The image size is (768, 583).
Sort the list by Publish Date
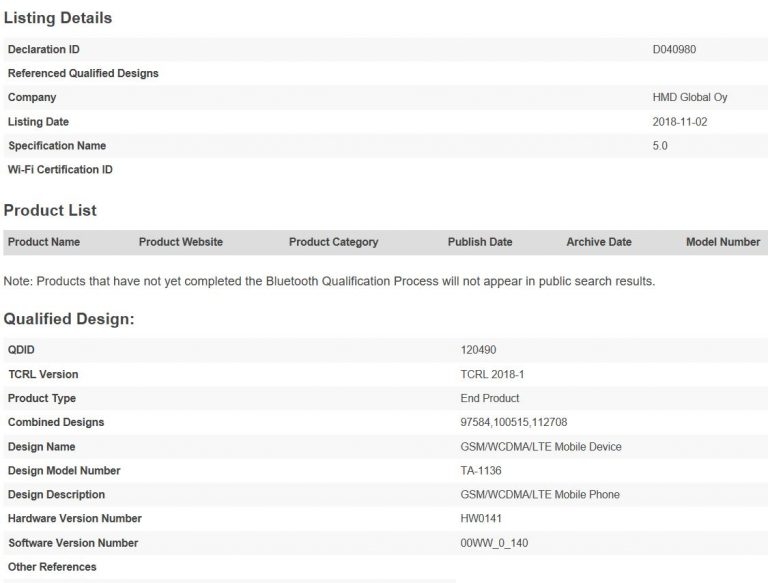click(x=480, y=242)
